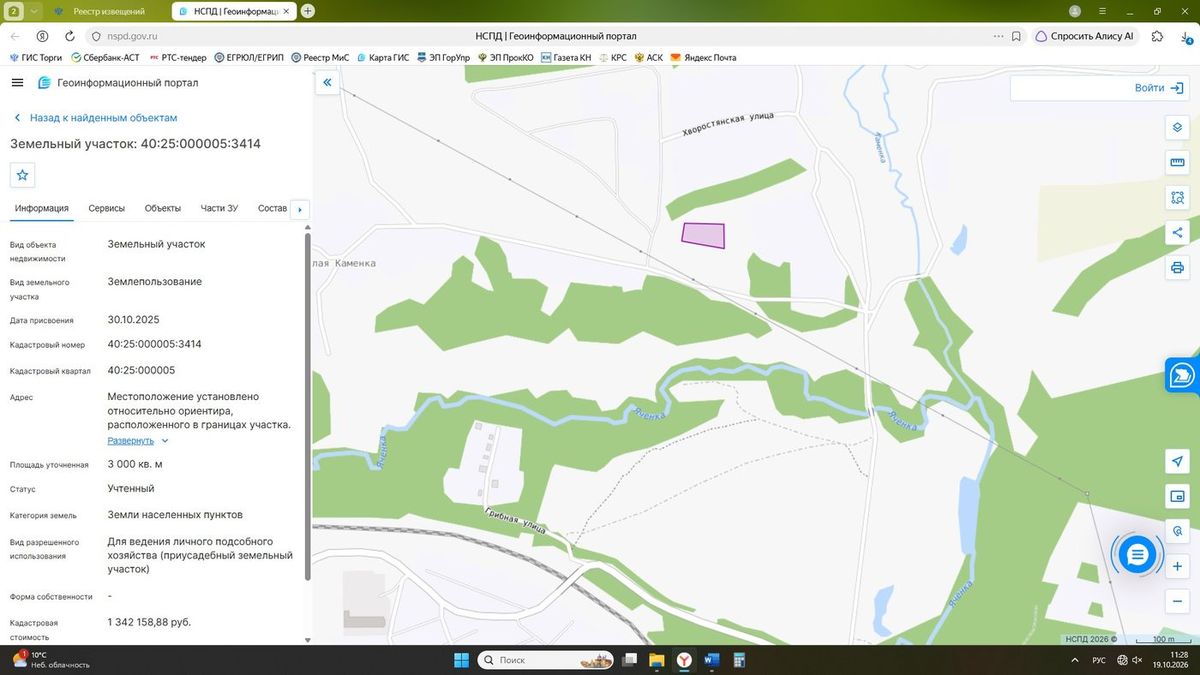Image resolution: width=1200 pixels, height=675 pixels.
Task: Print the map
Action: 1177,268
